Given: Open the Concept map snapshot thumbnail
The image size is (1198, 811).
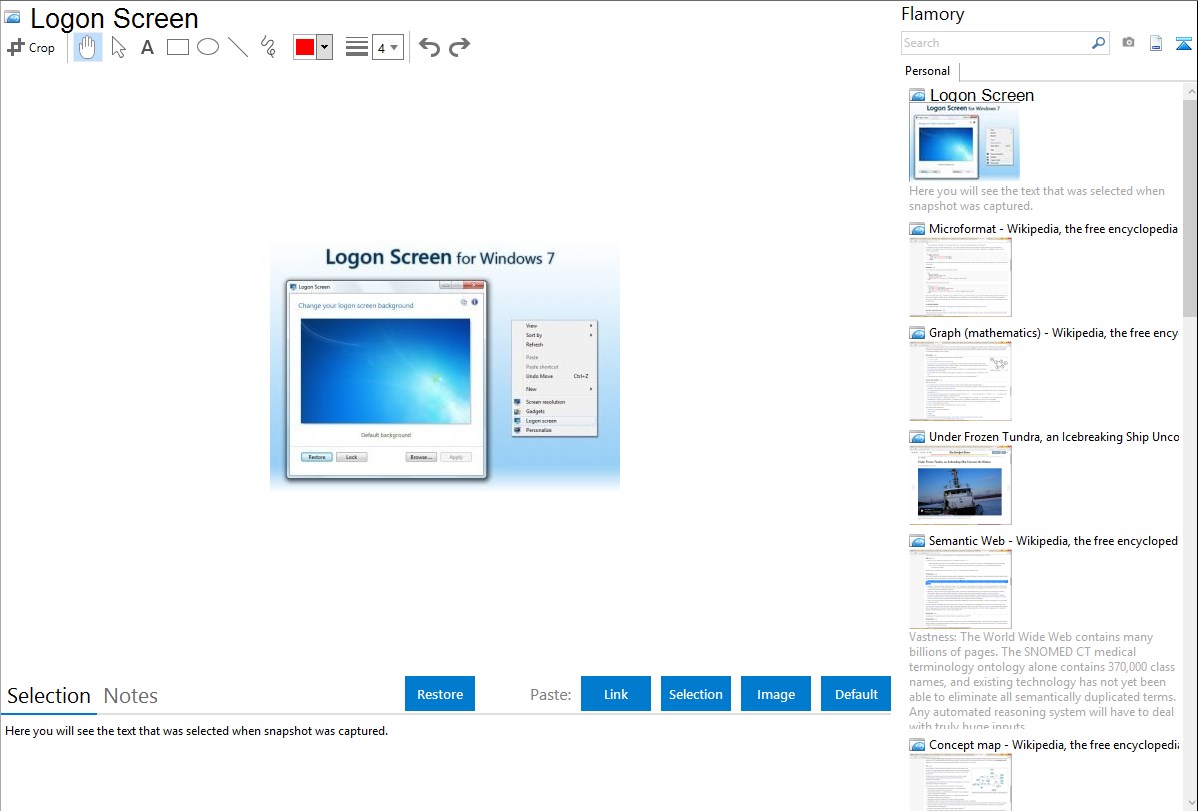Looking at the screenshot, I should [960, 783].
